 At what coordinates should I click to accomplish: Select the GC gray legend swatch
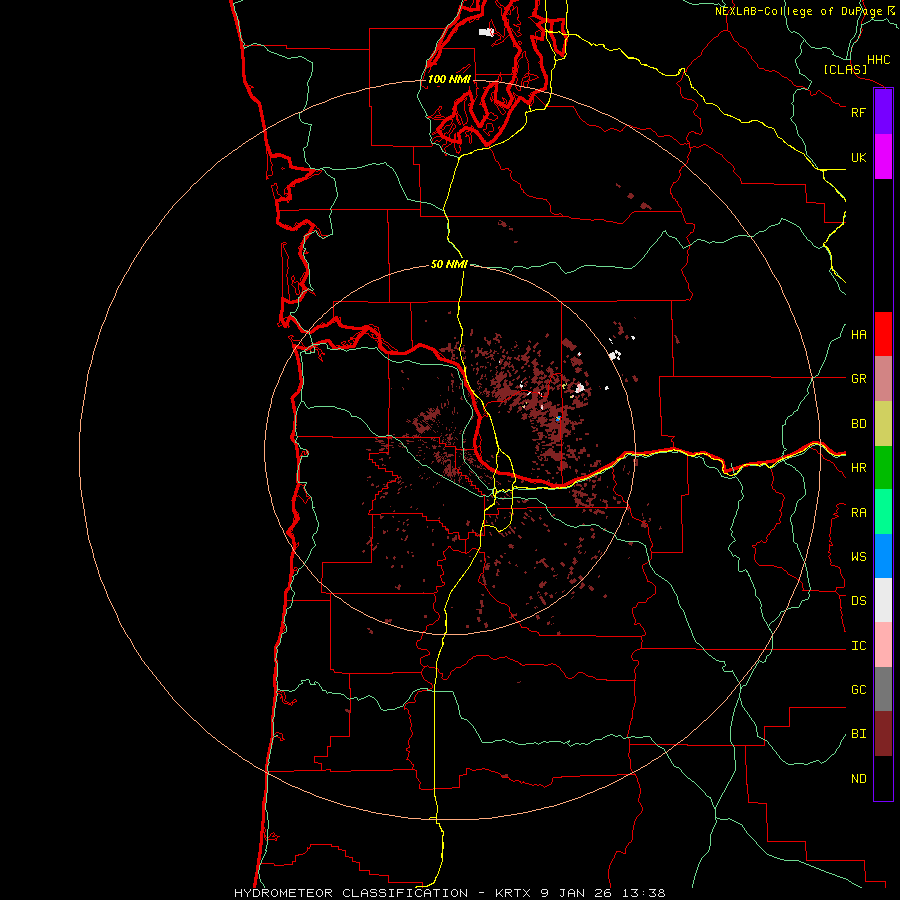point(883,689)
